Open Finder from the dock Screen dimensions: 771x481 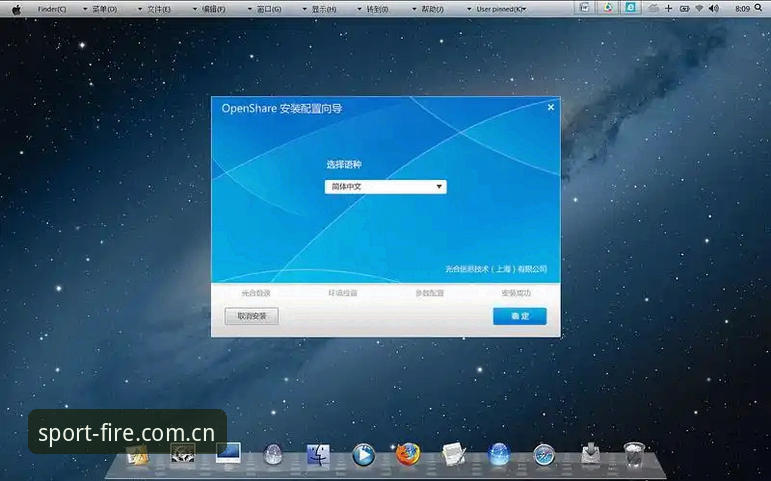point(318,454)
